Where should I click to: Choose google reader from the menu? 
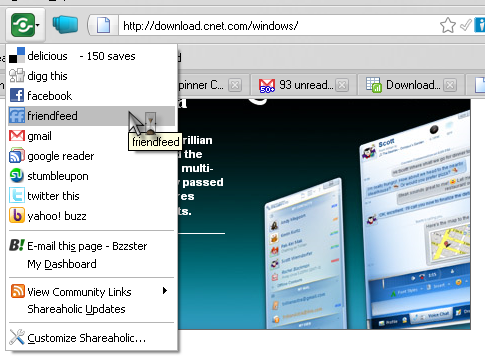(x=91, y=156)
